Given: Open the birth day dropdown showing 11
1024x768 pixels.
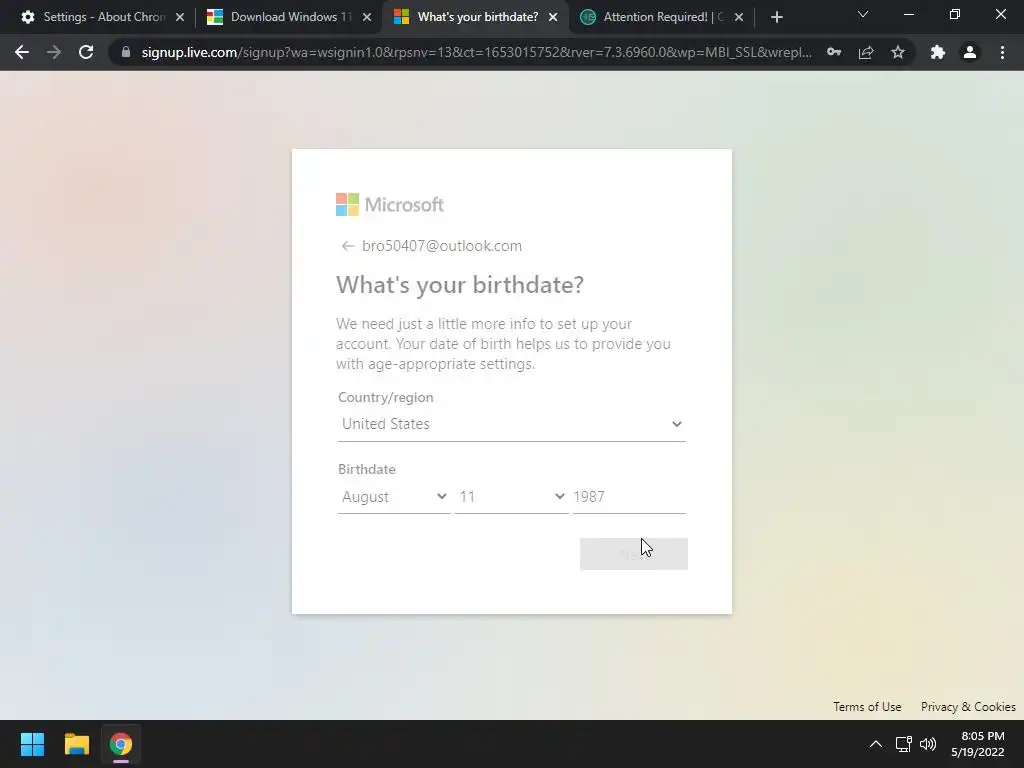Looking at the screenshot, I should pos(511,497).
